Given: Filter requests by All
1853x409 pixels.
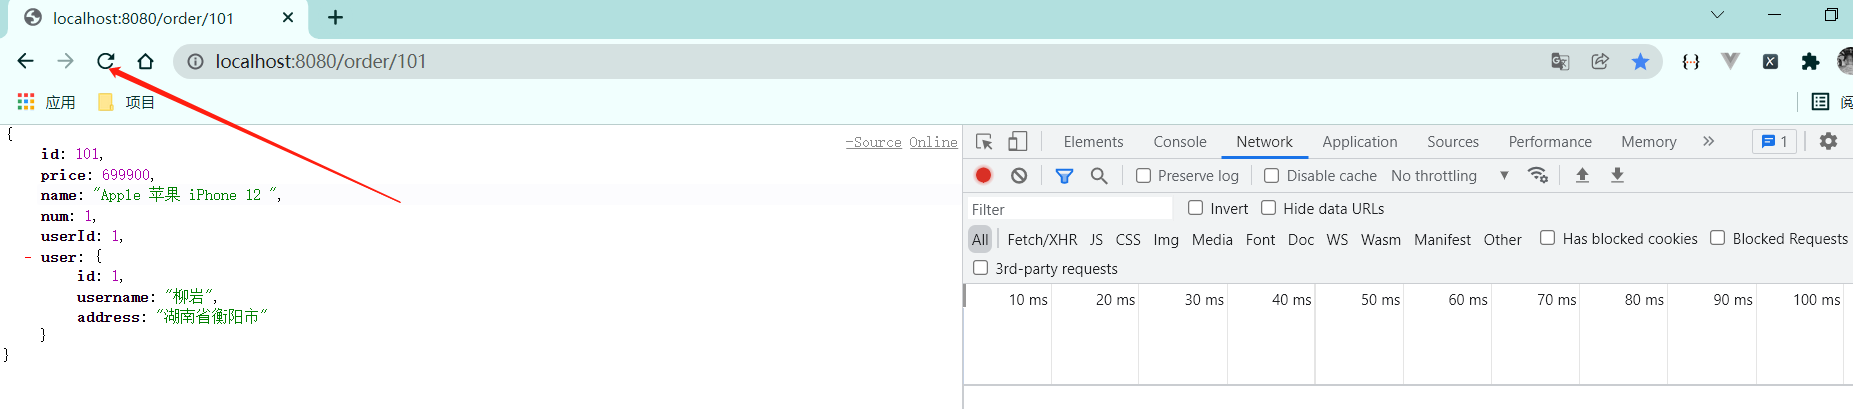Looking at the screenshot, I should (980, 239).
